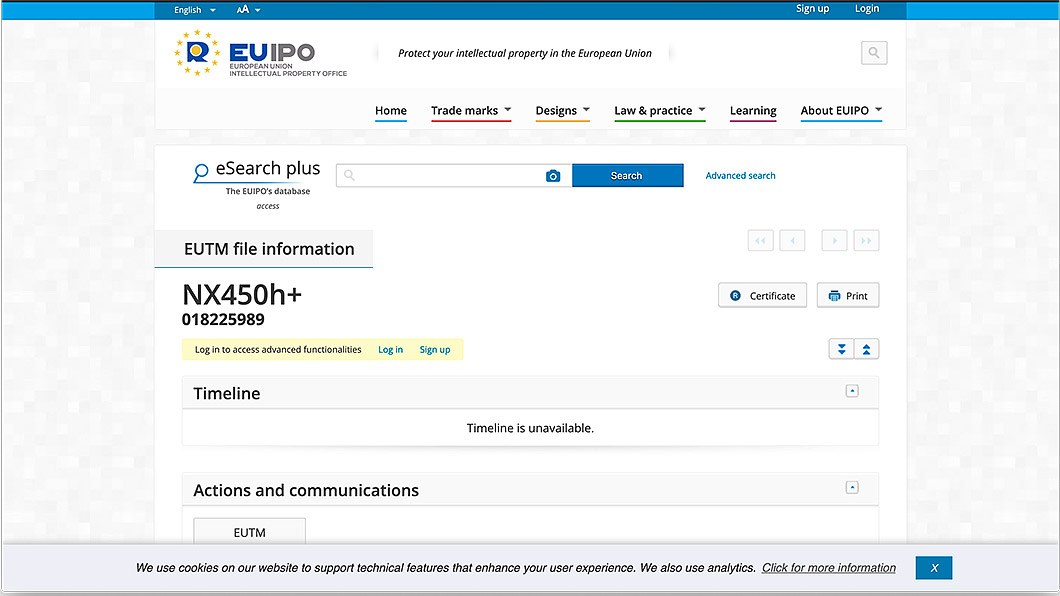Collapse the Actions and communications section
1060x596 pixels.
point(852,487)
